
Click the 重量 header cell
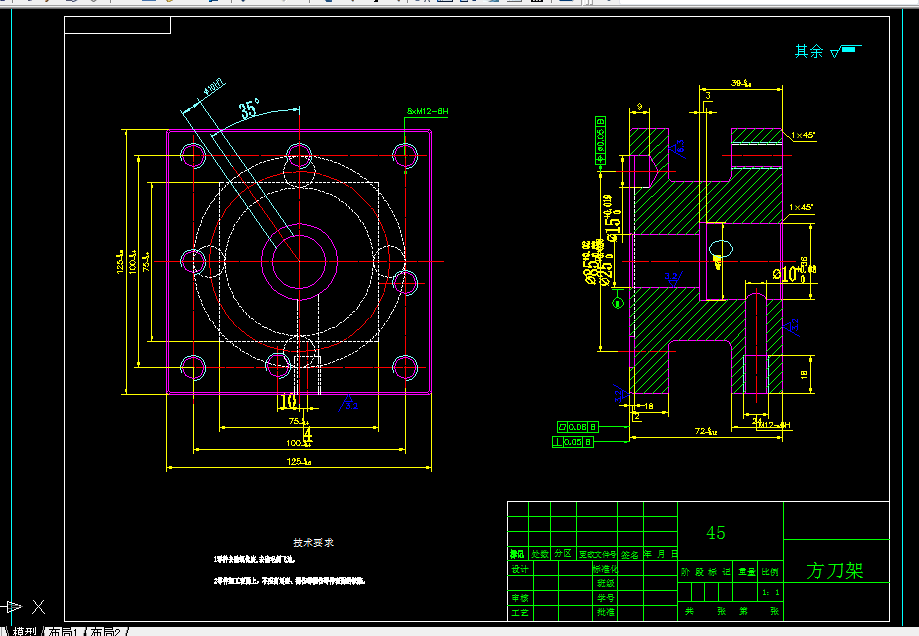click(x=747, y=572)
